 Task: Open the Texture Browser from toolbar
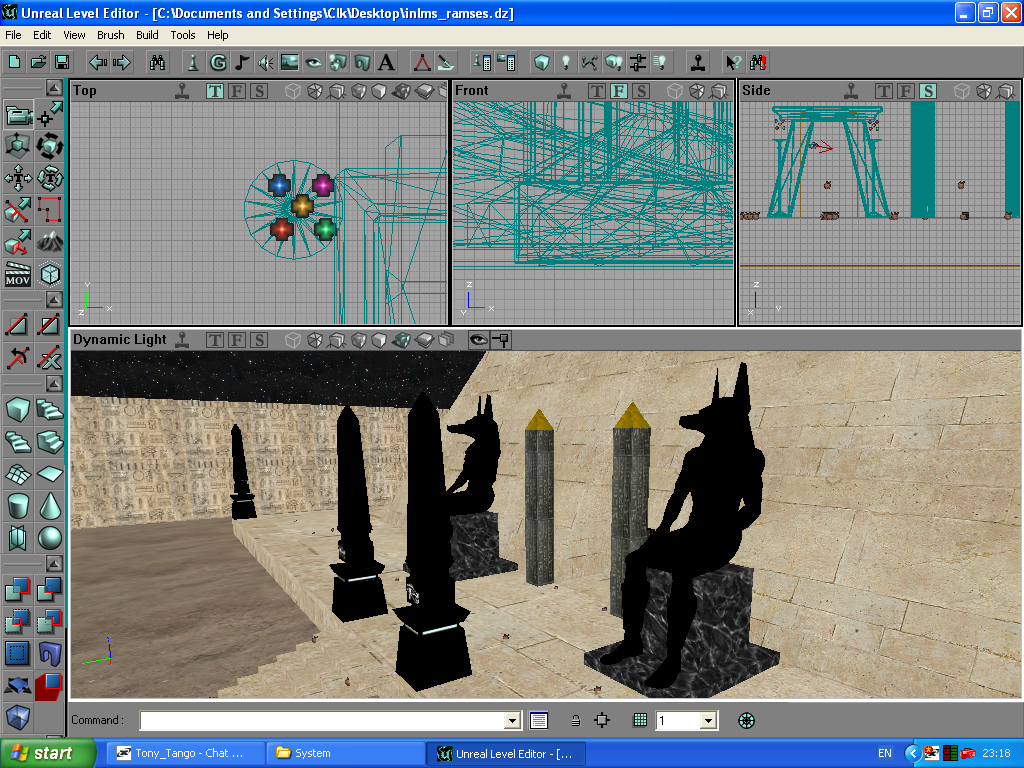tap(290, 62)
